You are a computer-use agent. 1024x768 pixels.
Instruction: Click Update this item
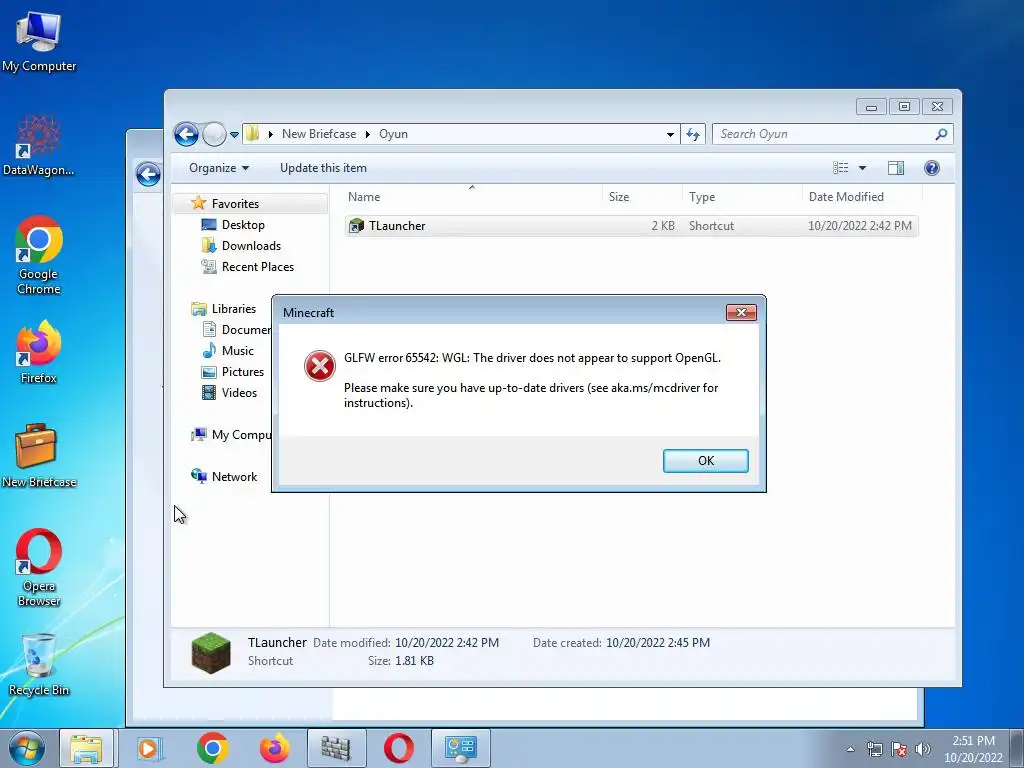click(323, 168)
